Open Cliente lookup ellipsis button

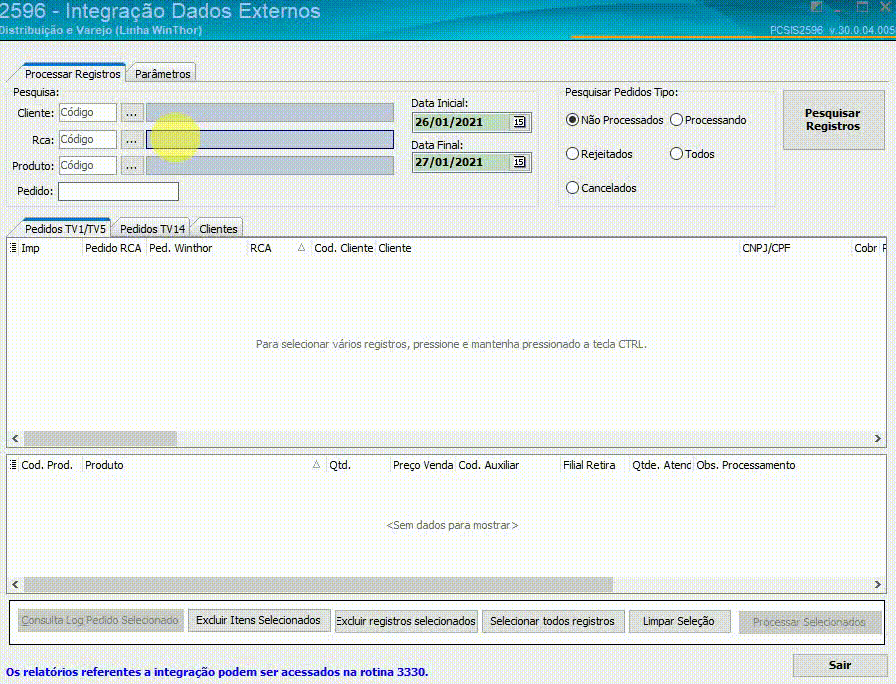point(131,113)
